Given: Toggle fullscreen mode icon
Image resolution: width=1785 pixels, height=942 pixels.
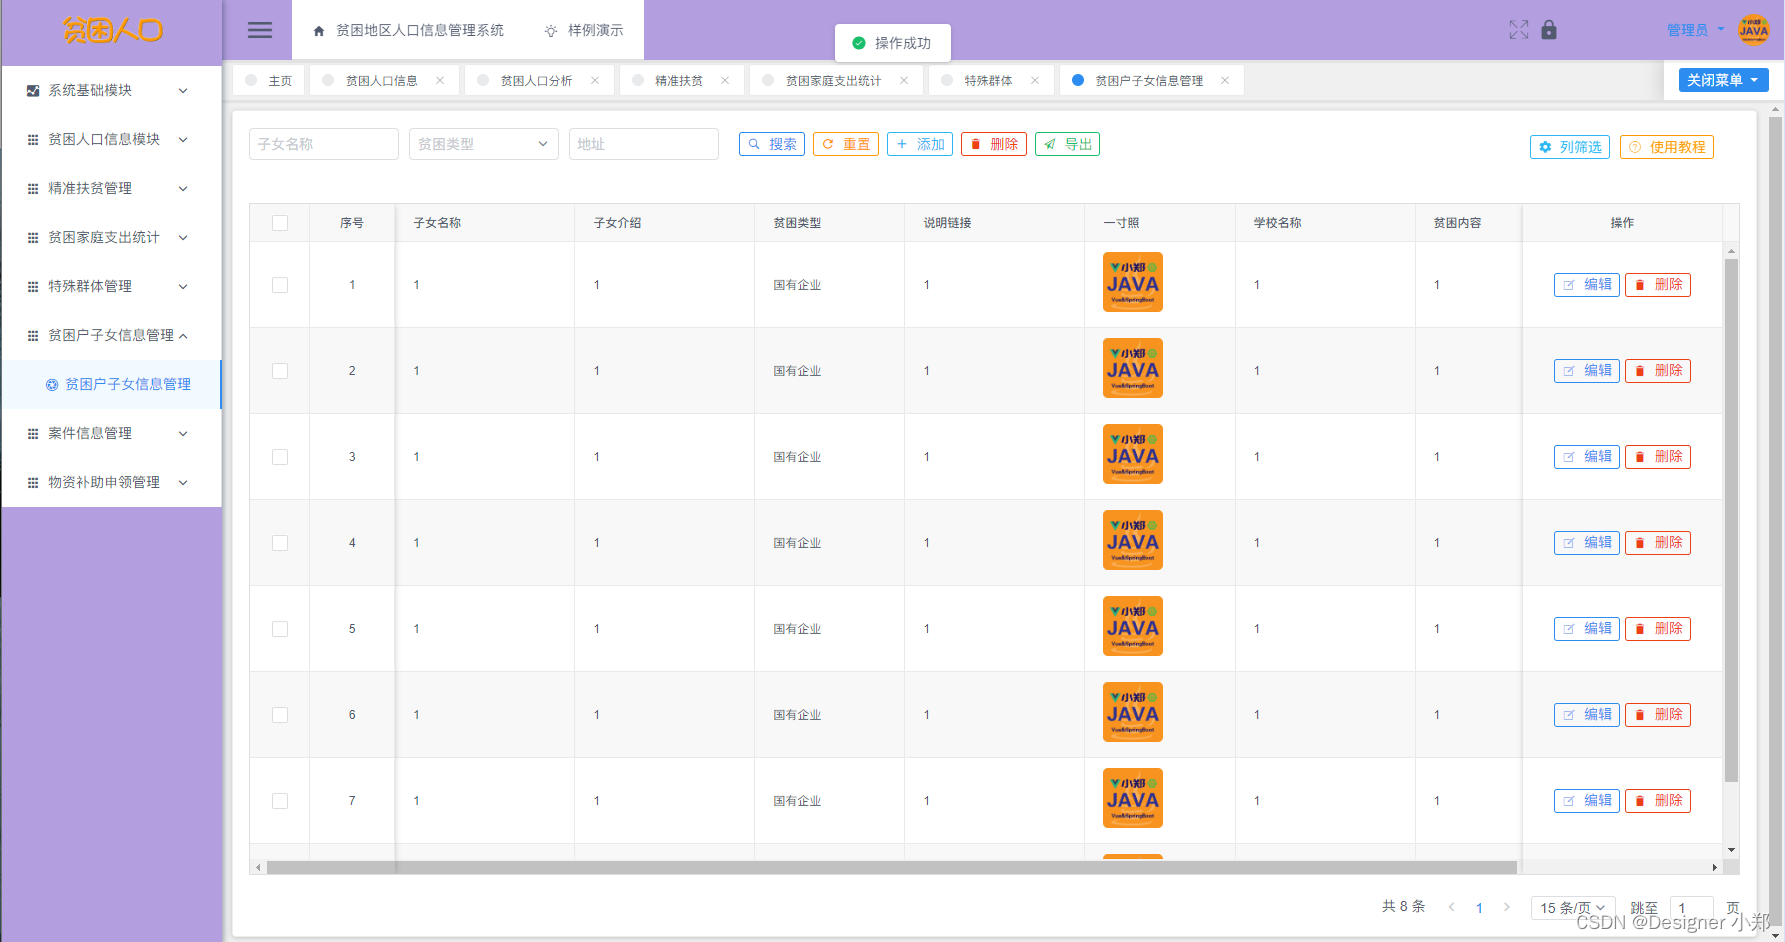Looking at the screenshot, I should click(x=1518, y=30).
